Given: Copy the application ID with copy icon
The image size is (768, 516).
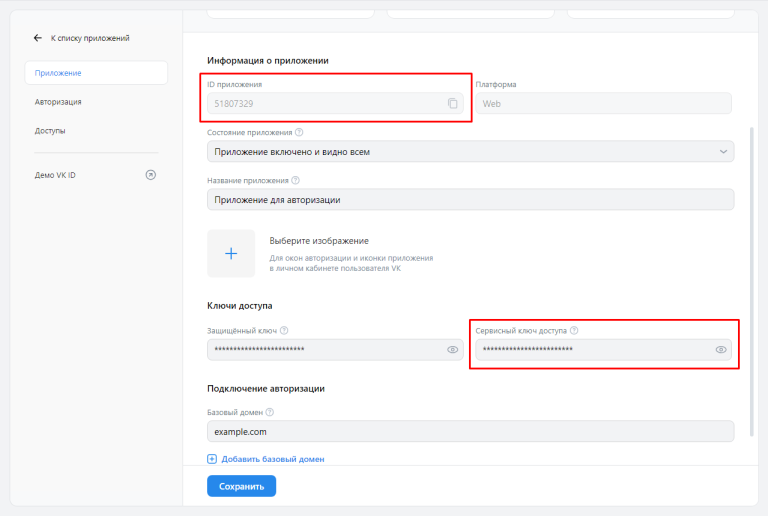Looking at the screenshot, I should [453, 103].
